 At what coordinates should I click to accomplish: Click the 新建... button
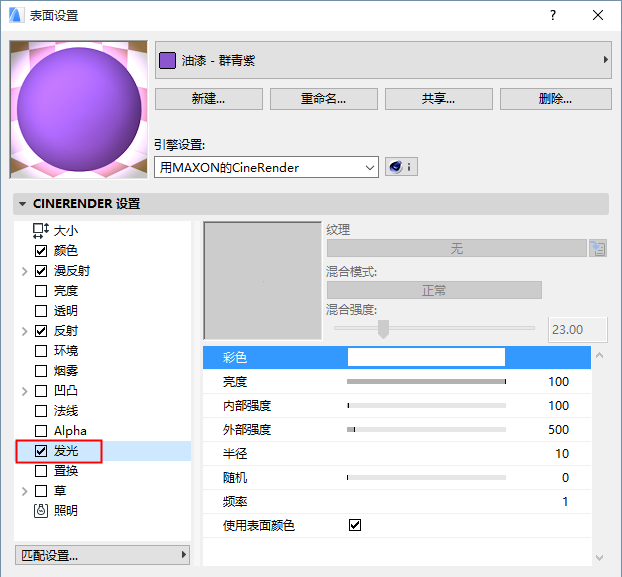[x=209, y=99]
